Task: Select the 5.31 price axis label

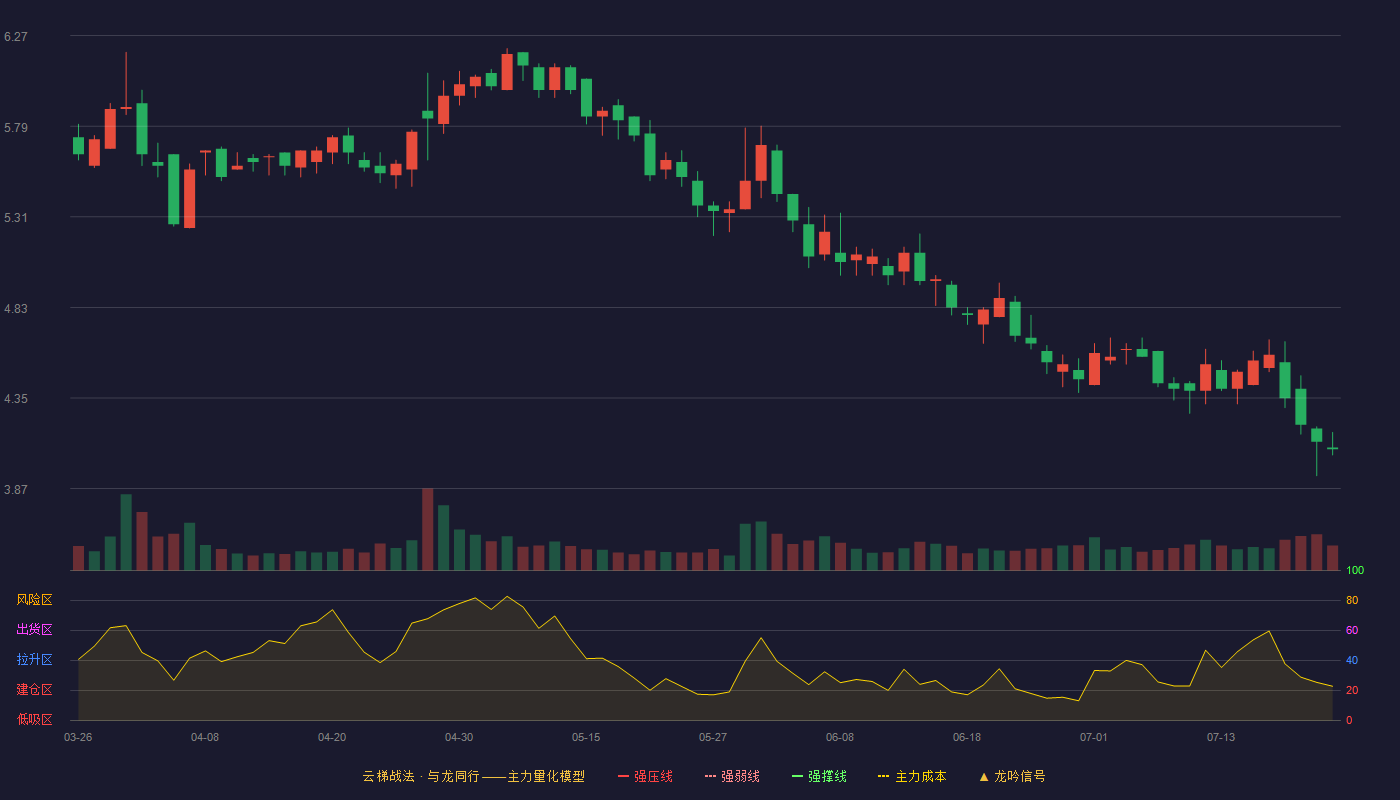Action: 16,218
